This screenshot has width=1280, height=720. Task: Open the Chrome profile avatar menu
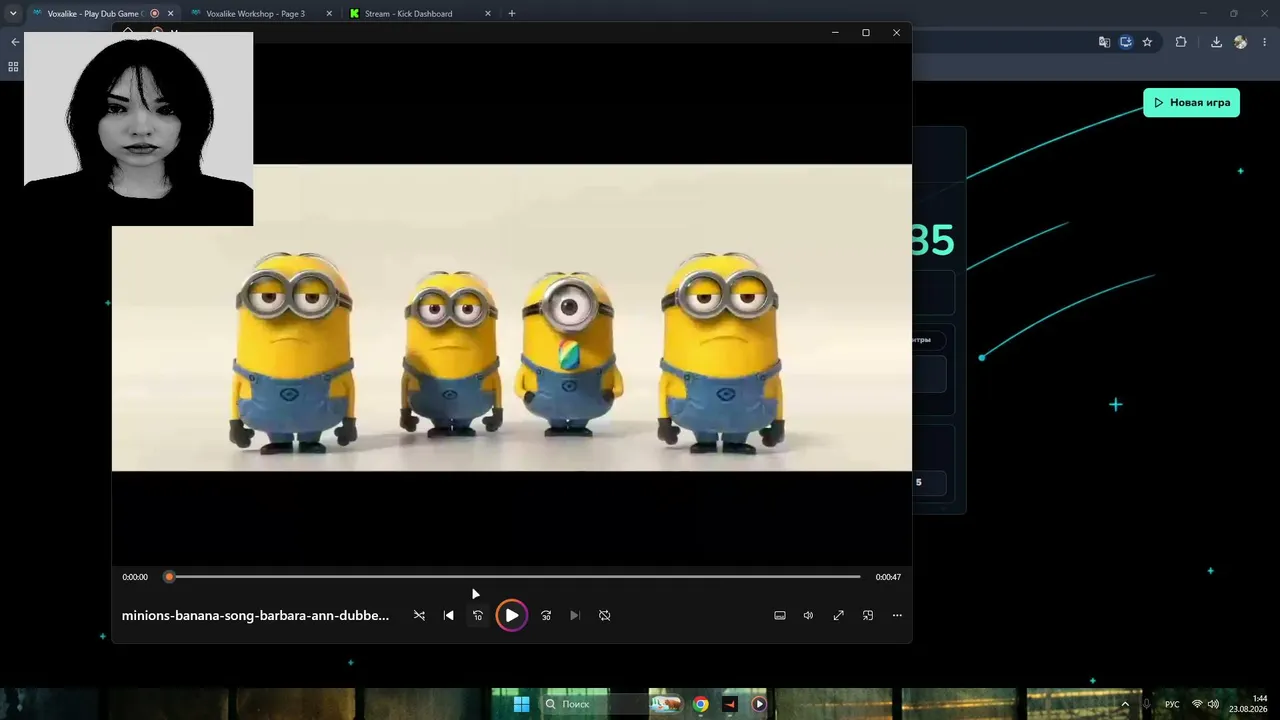(x=1241, y=42)
